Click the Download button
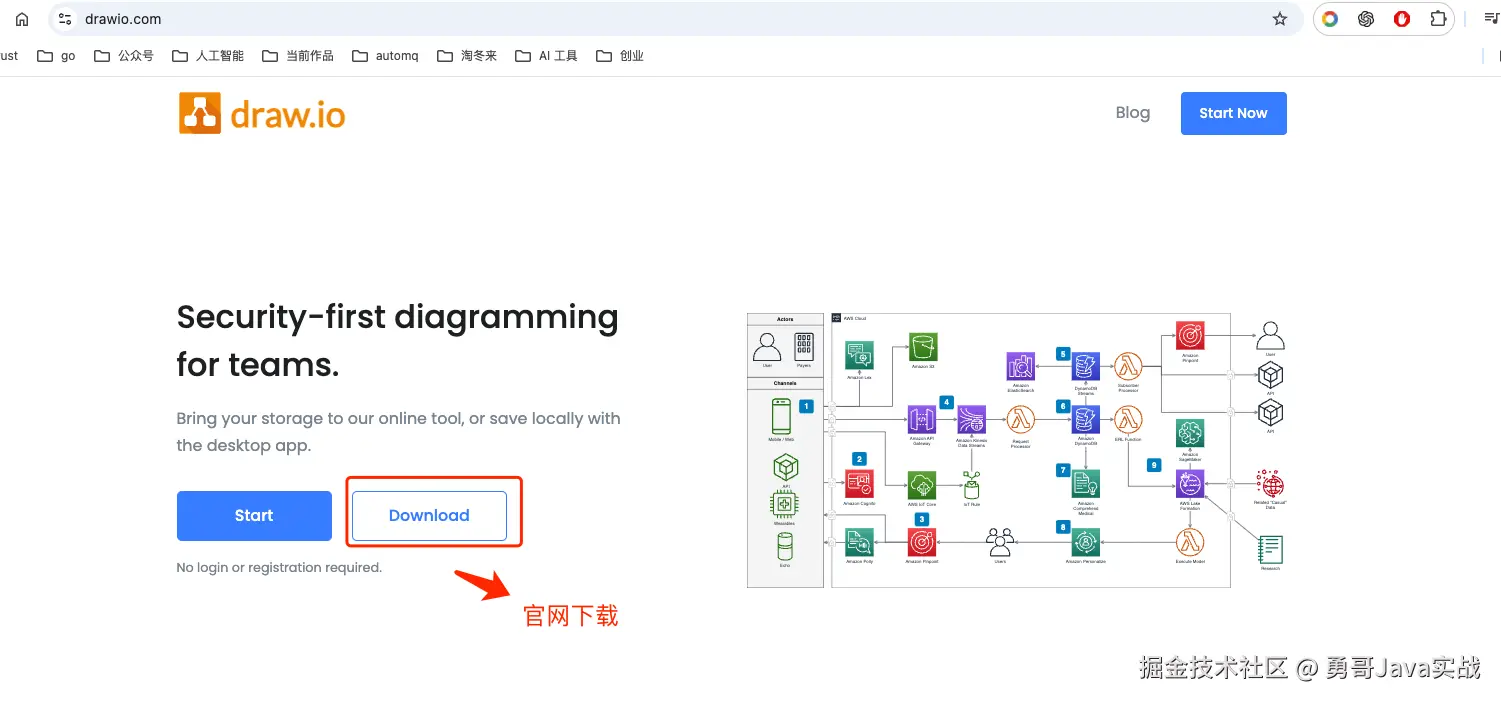The image size is (1501, 702). [429, 516]
